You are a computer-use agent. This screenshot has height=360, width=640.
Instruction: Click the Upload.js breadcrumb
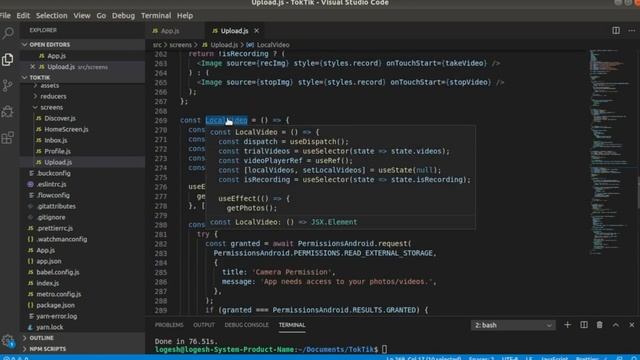(220, 45)
